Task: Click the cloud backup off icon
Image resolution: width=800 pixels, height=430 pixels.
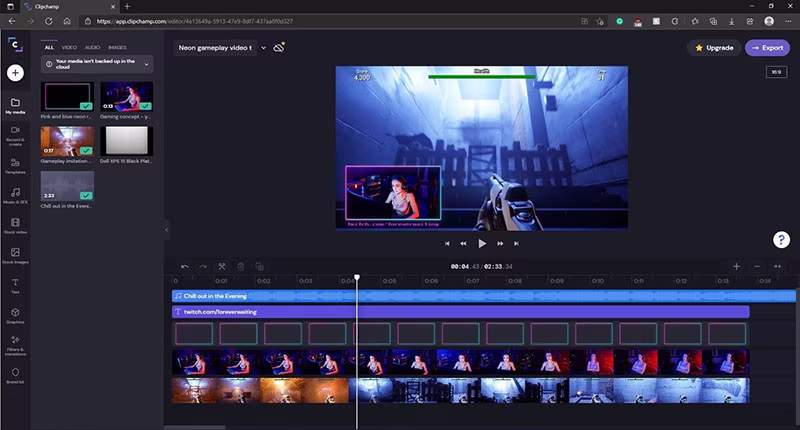Action: tap(279, 47)
